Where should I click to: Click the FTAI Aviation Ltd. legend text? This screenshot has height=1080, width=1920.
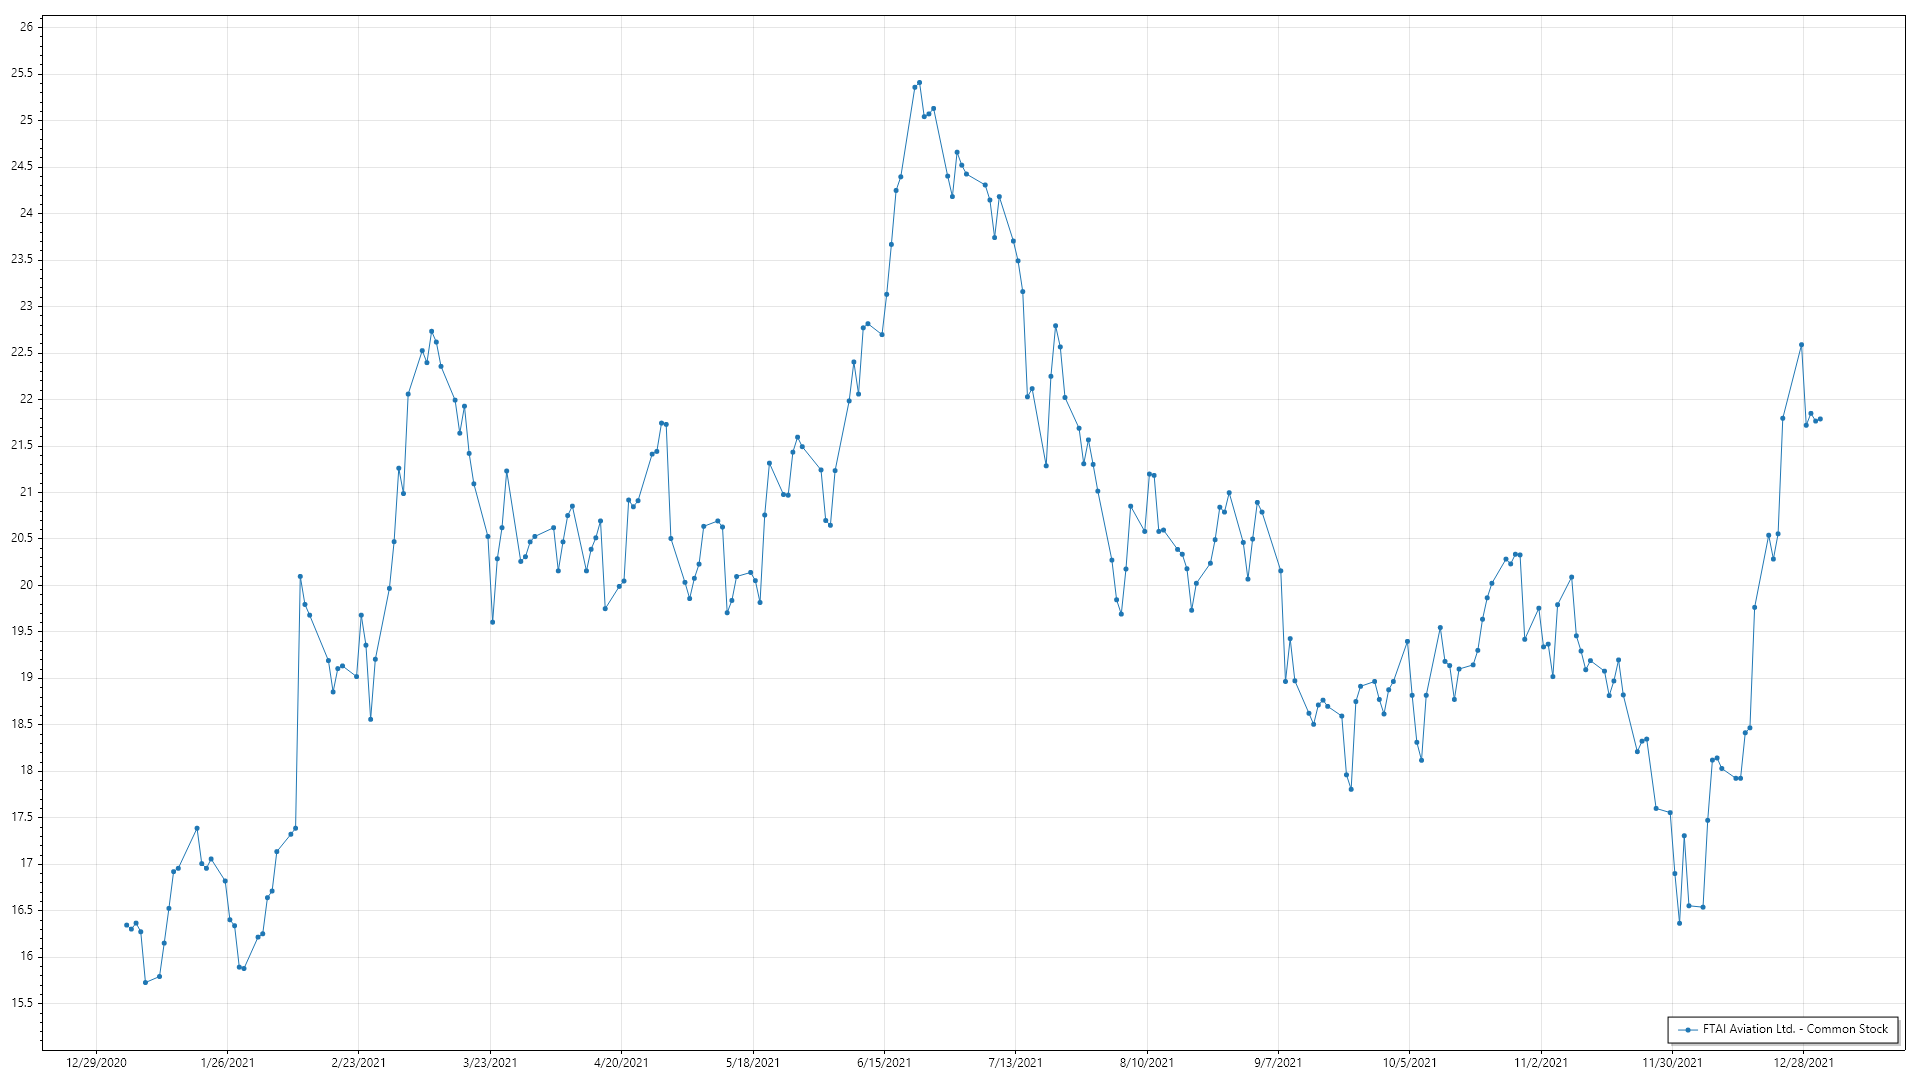click(x=1795, y=1029)
